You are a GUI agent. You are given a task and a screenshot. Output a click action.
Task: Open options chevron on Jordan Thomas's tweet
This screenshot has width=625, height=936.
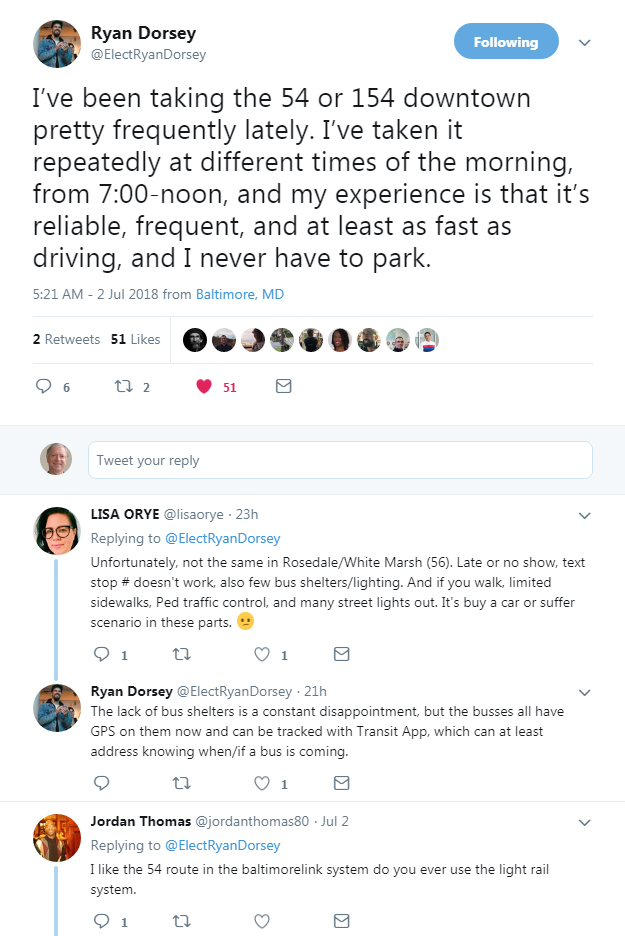tap(585, 822)
